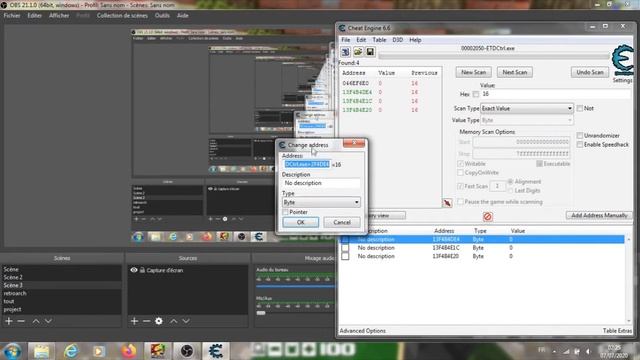Screen dimensions: 640x360
Task: Remove source with minus icon in Sources
Action: [x=147, y=321]
